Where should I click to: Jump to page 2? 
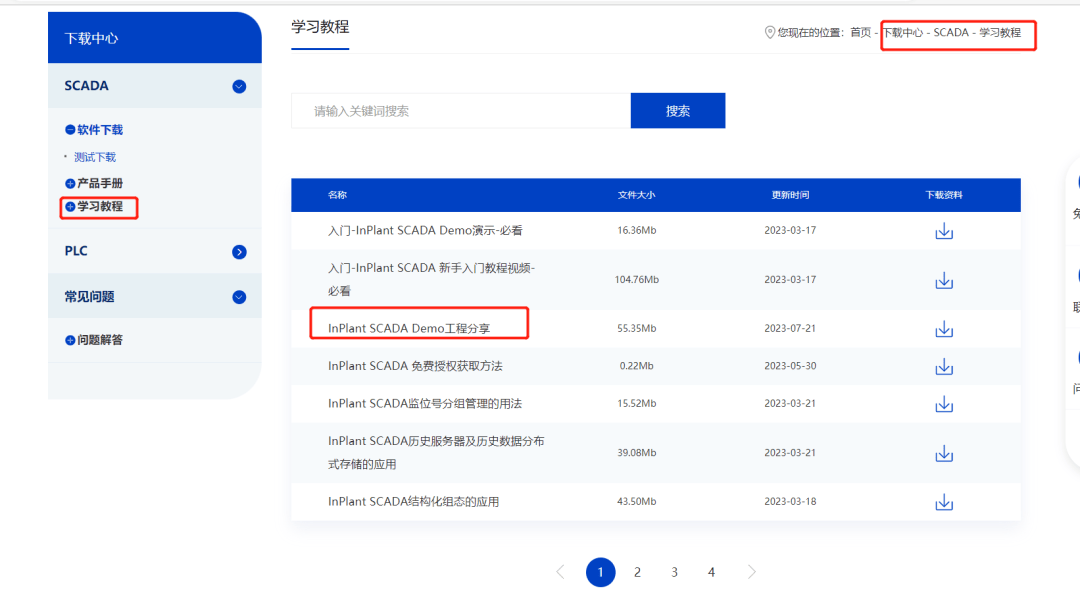pos(637,572)
